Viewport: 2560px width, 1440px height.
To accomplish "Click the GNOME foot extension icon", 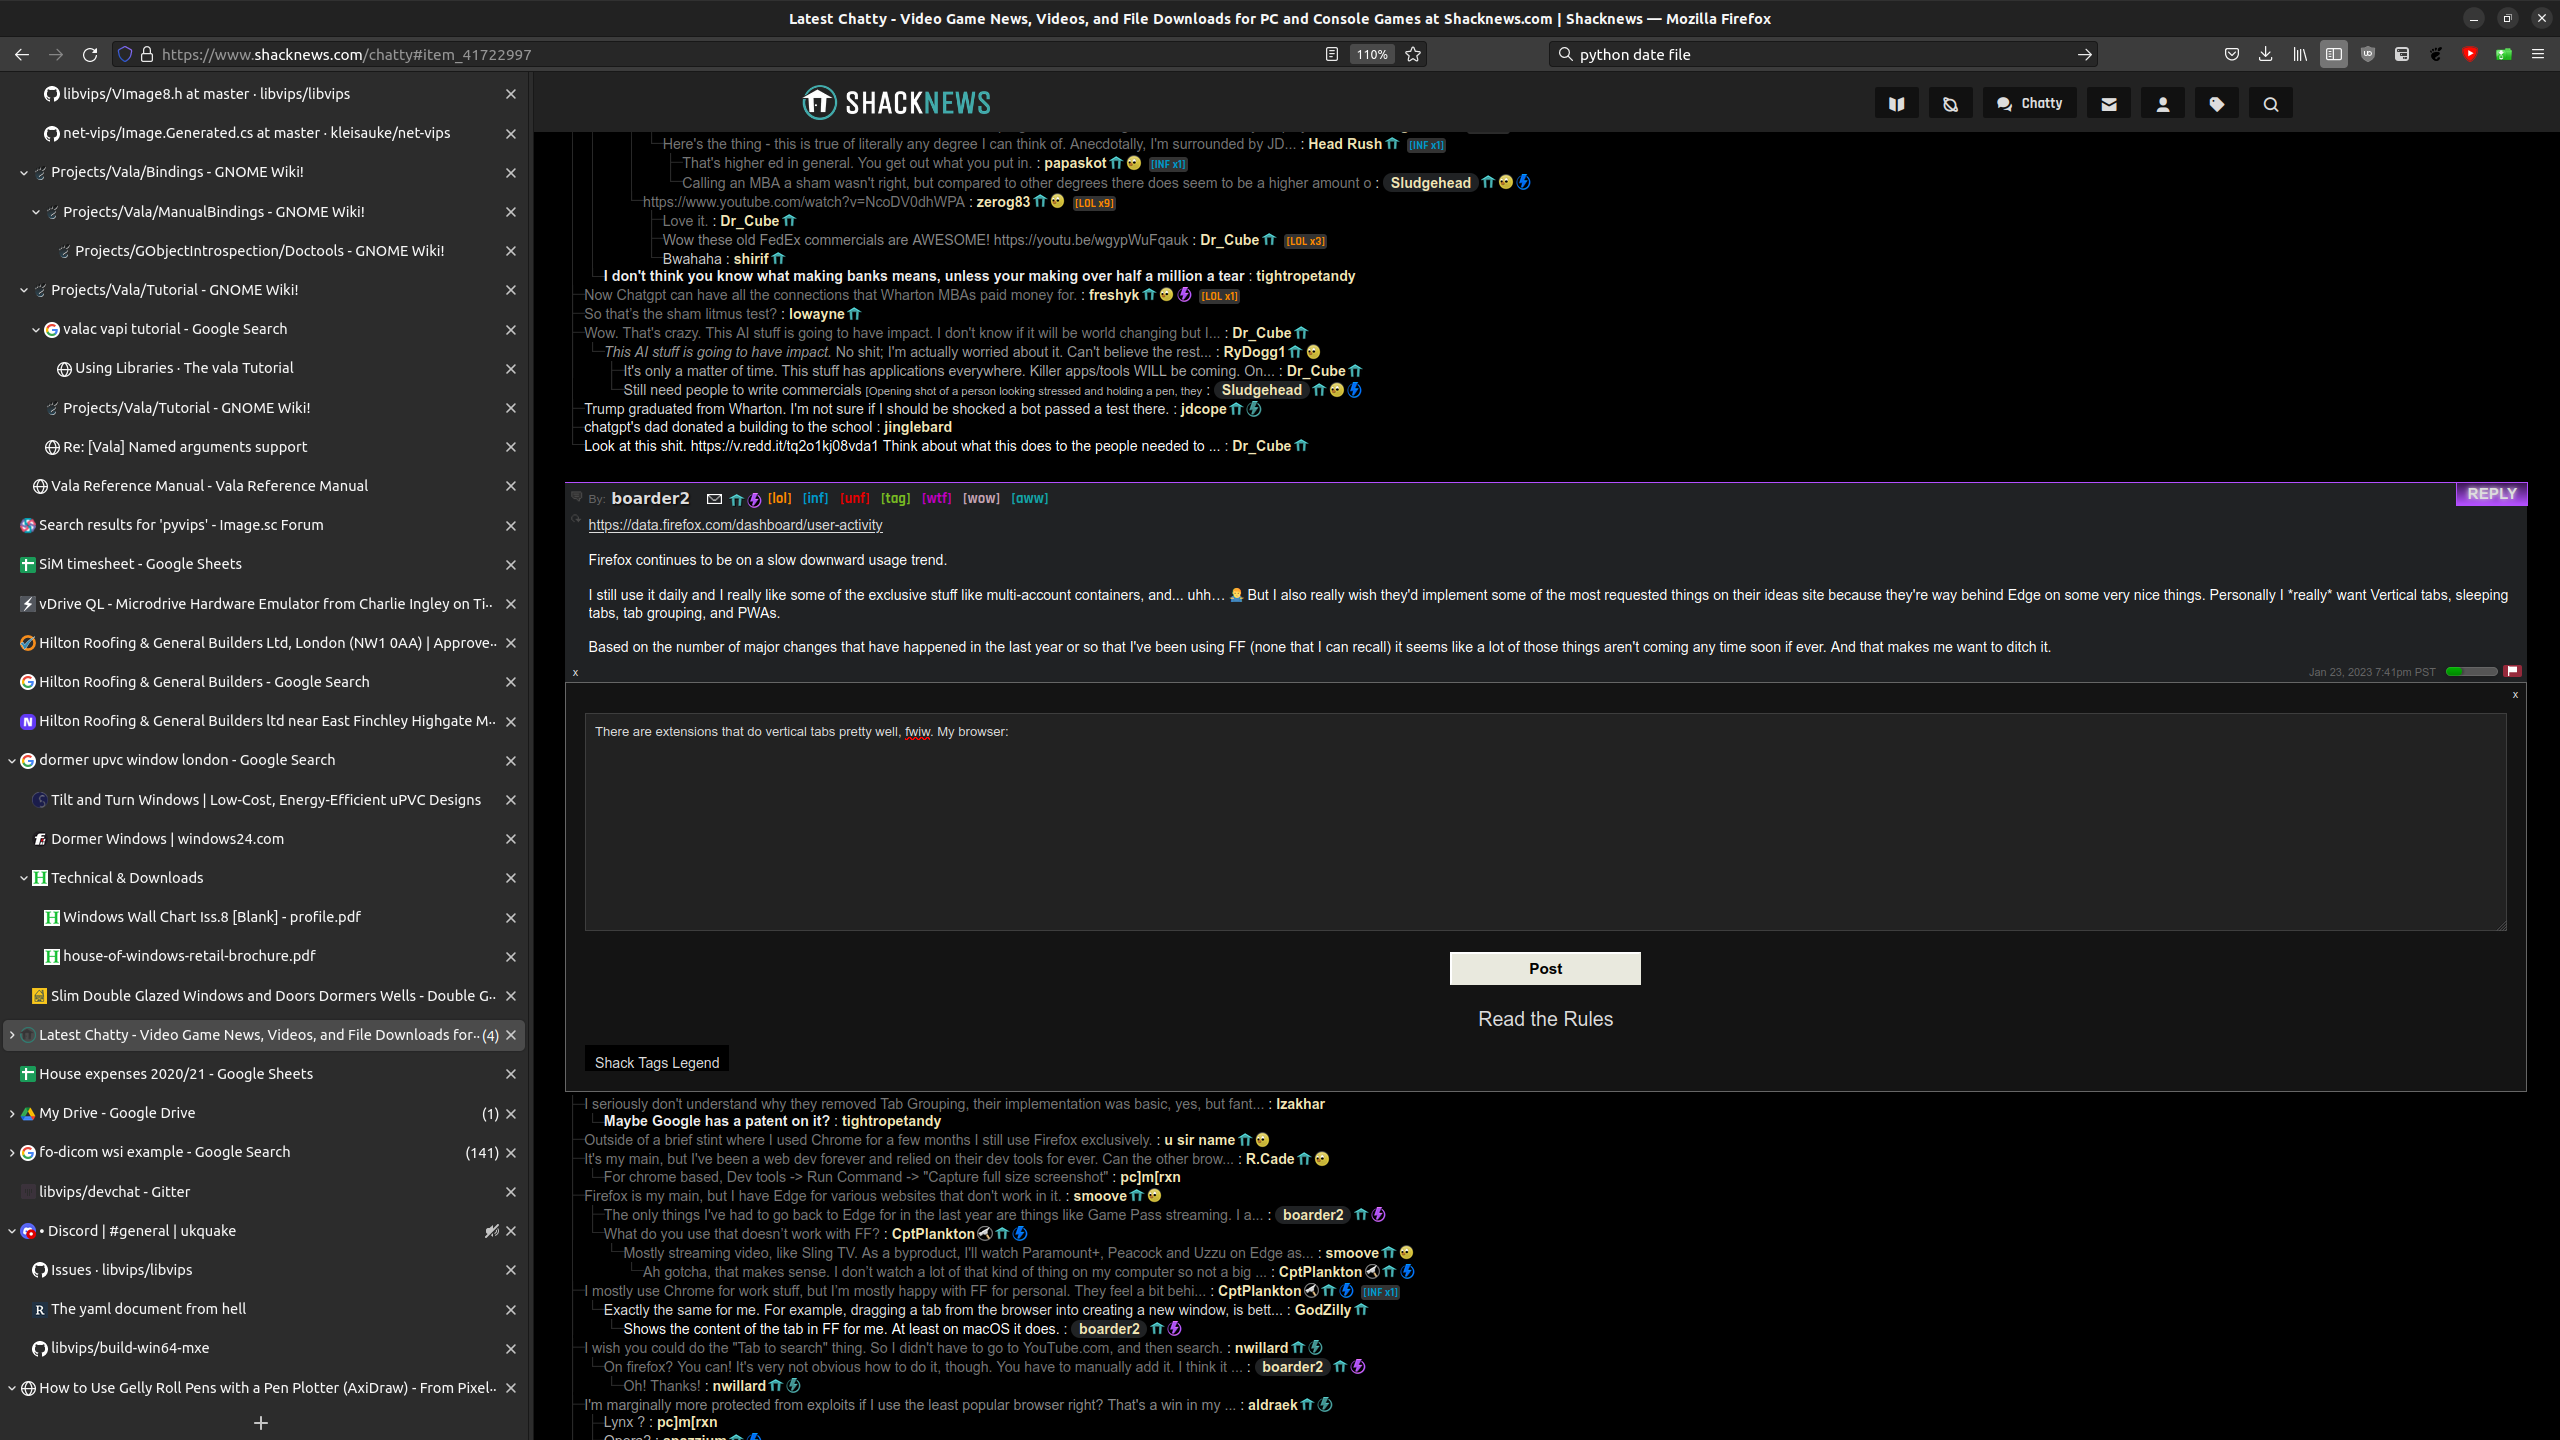I will coord(2436,54).
